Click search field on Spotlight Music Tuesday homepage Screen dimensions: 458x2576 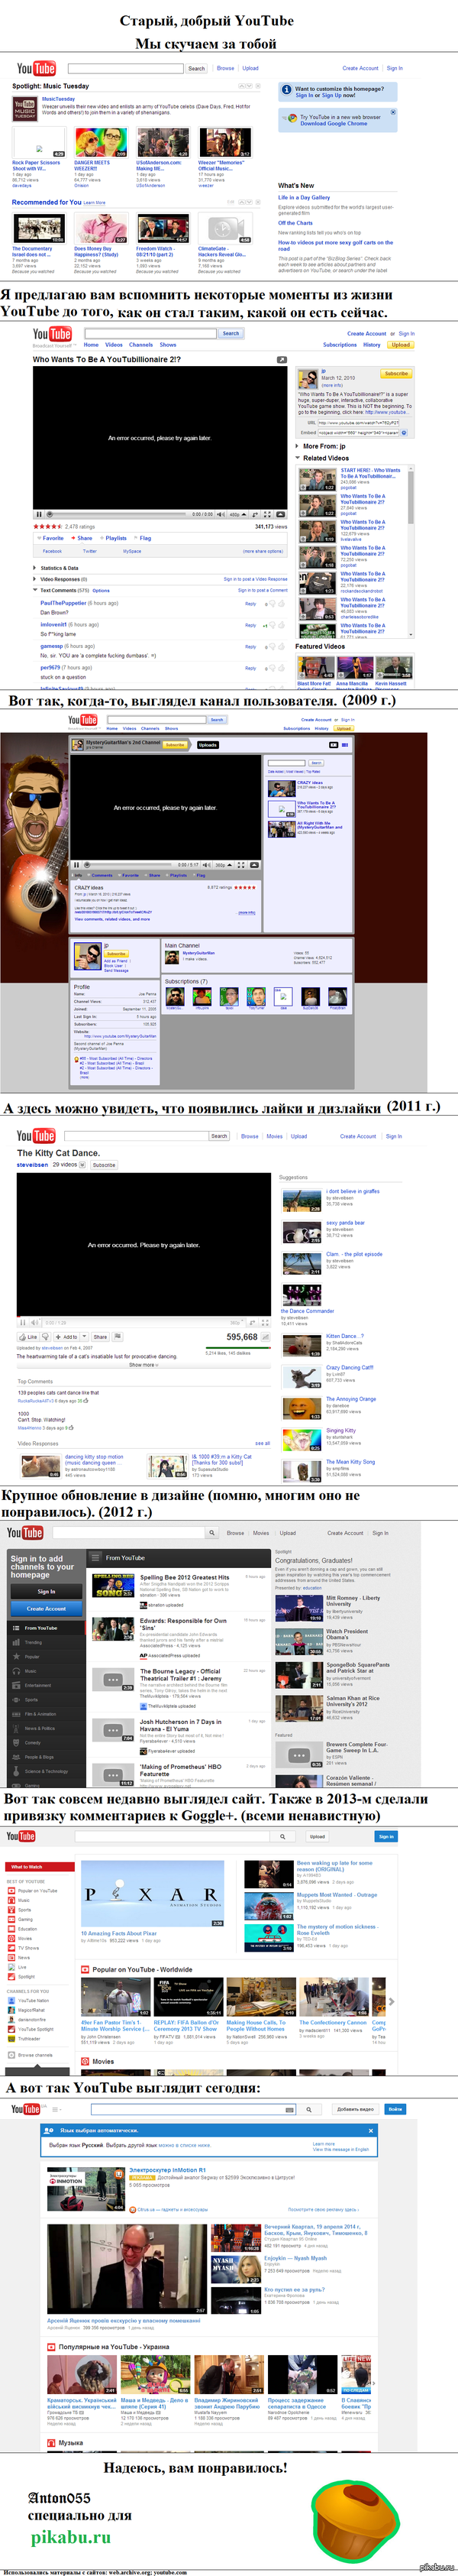point(125,69)
